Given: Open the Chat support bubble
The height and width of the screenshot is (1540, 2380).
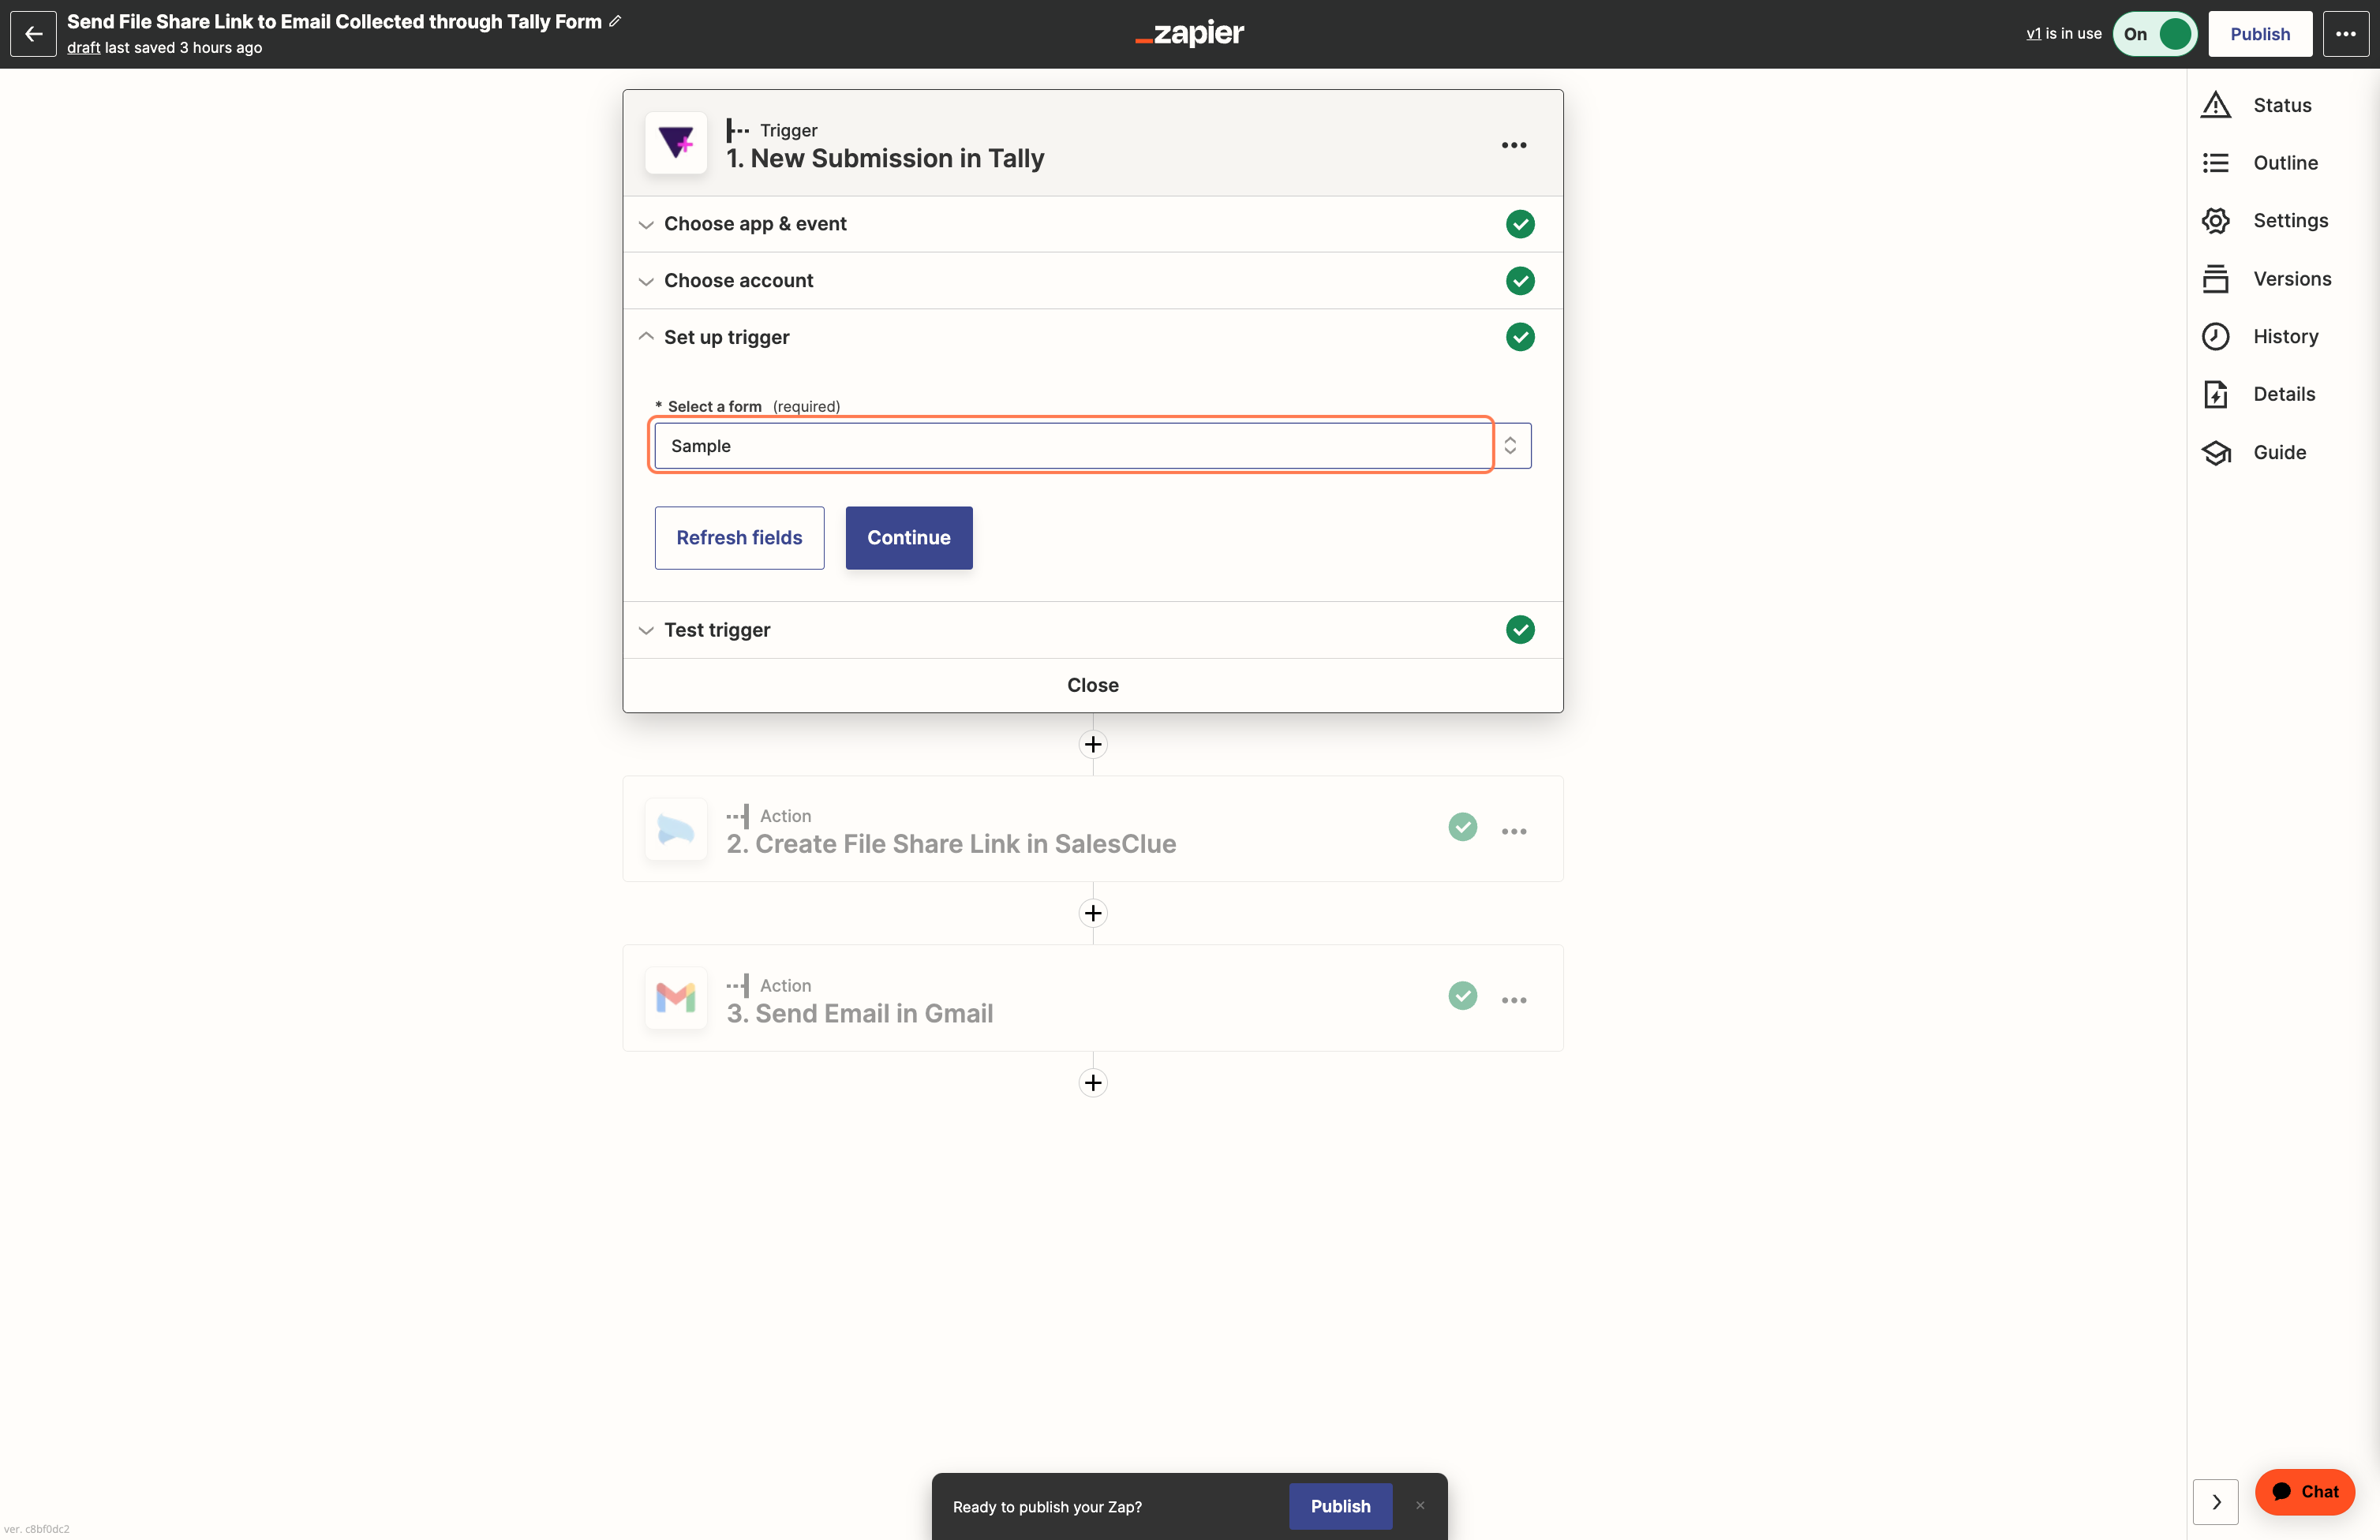Looking at the screenshot, I should pos(2304,1492).
